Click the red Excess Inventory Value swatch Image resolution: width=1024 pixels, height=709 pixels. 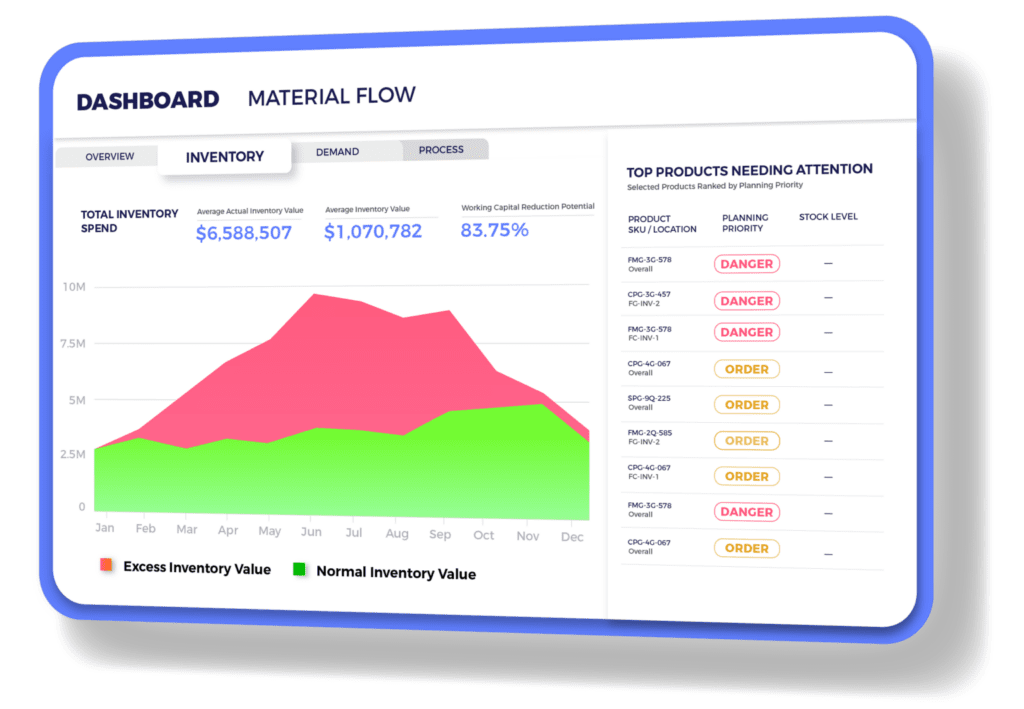point(106,565)
